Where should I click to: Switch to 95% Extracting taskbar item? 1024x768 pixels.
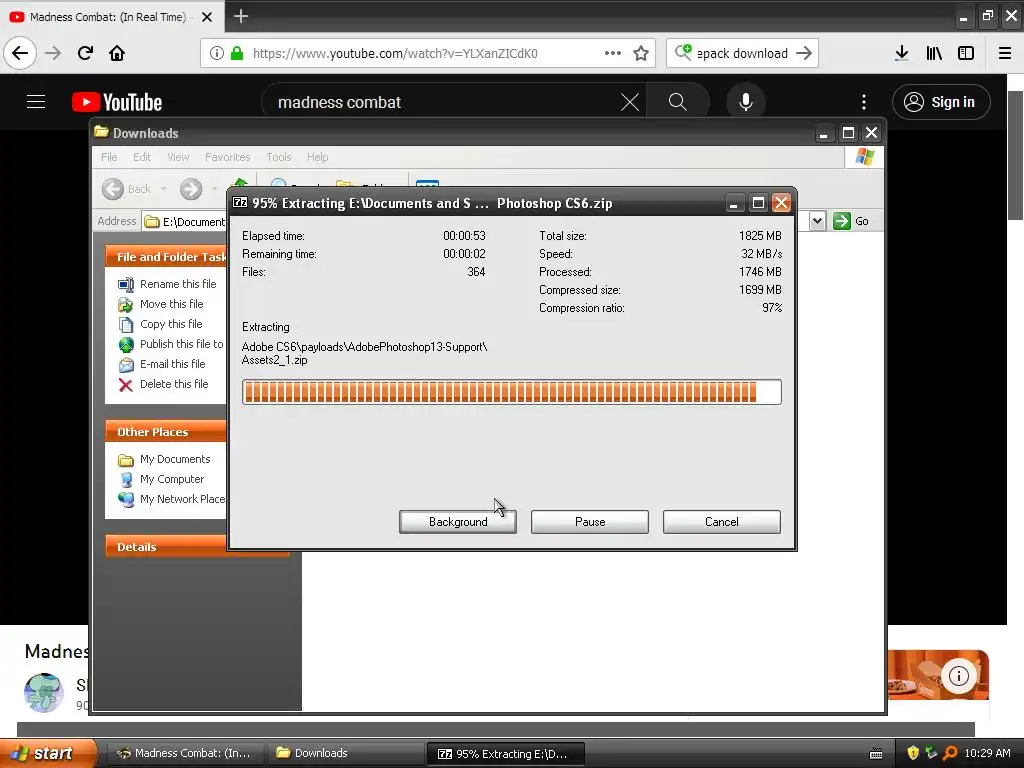pos(505,753)
